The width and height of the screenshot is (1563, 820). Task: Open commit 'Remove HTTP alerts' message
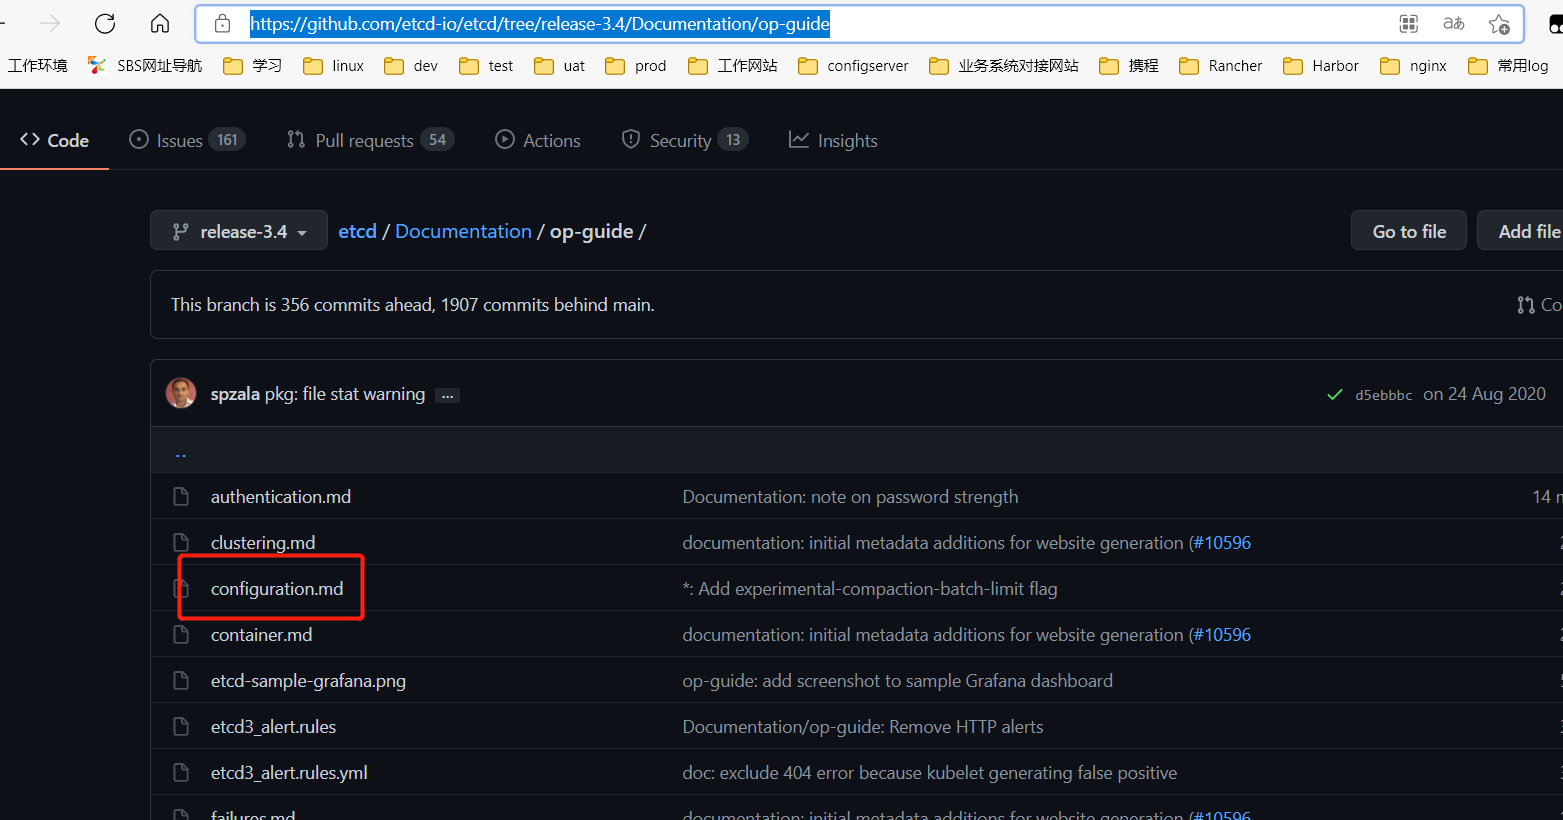pos(863,727)
